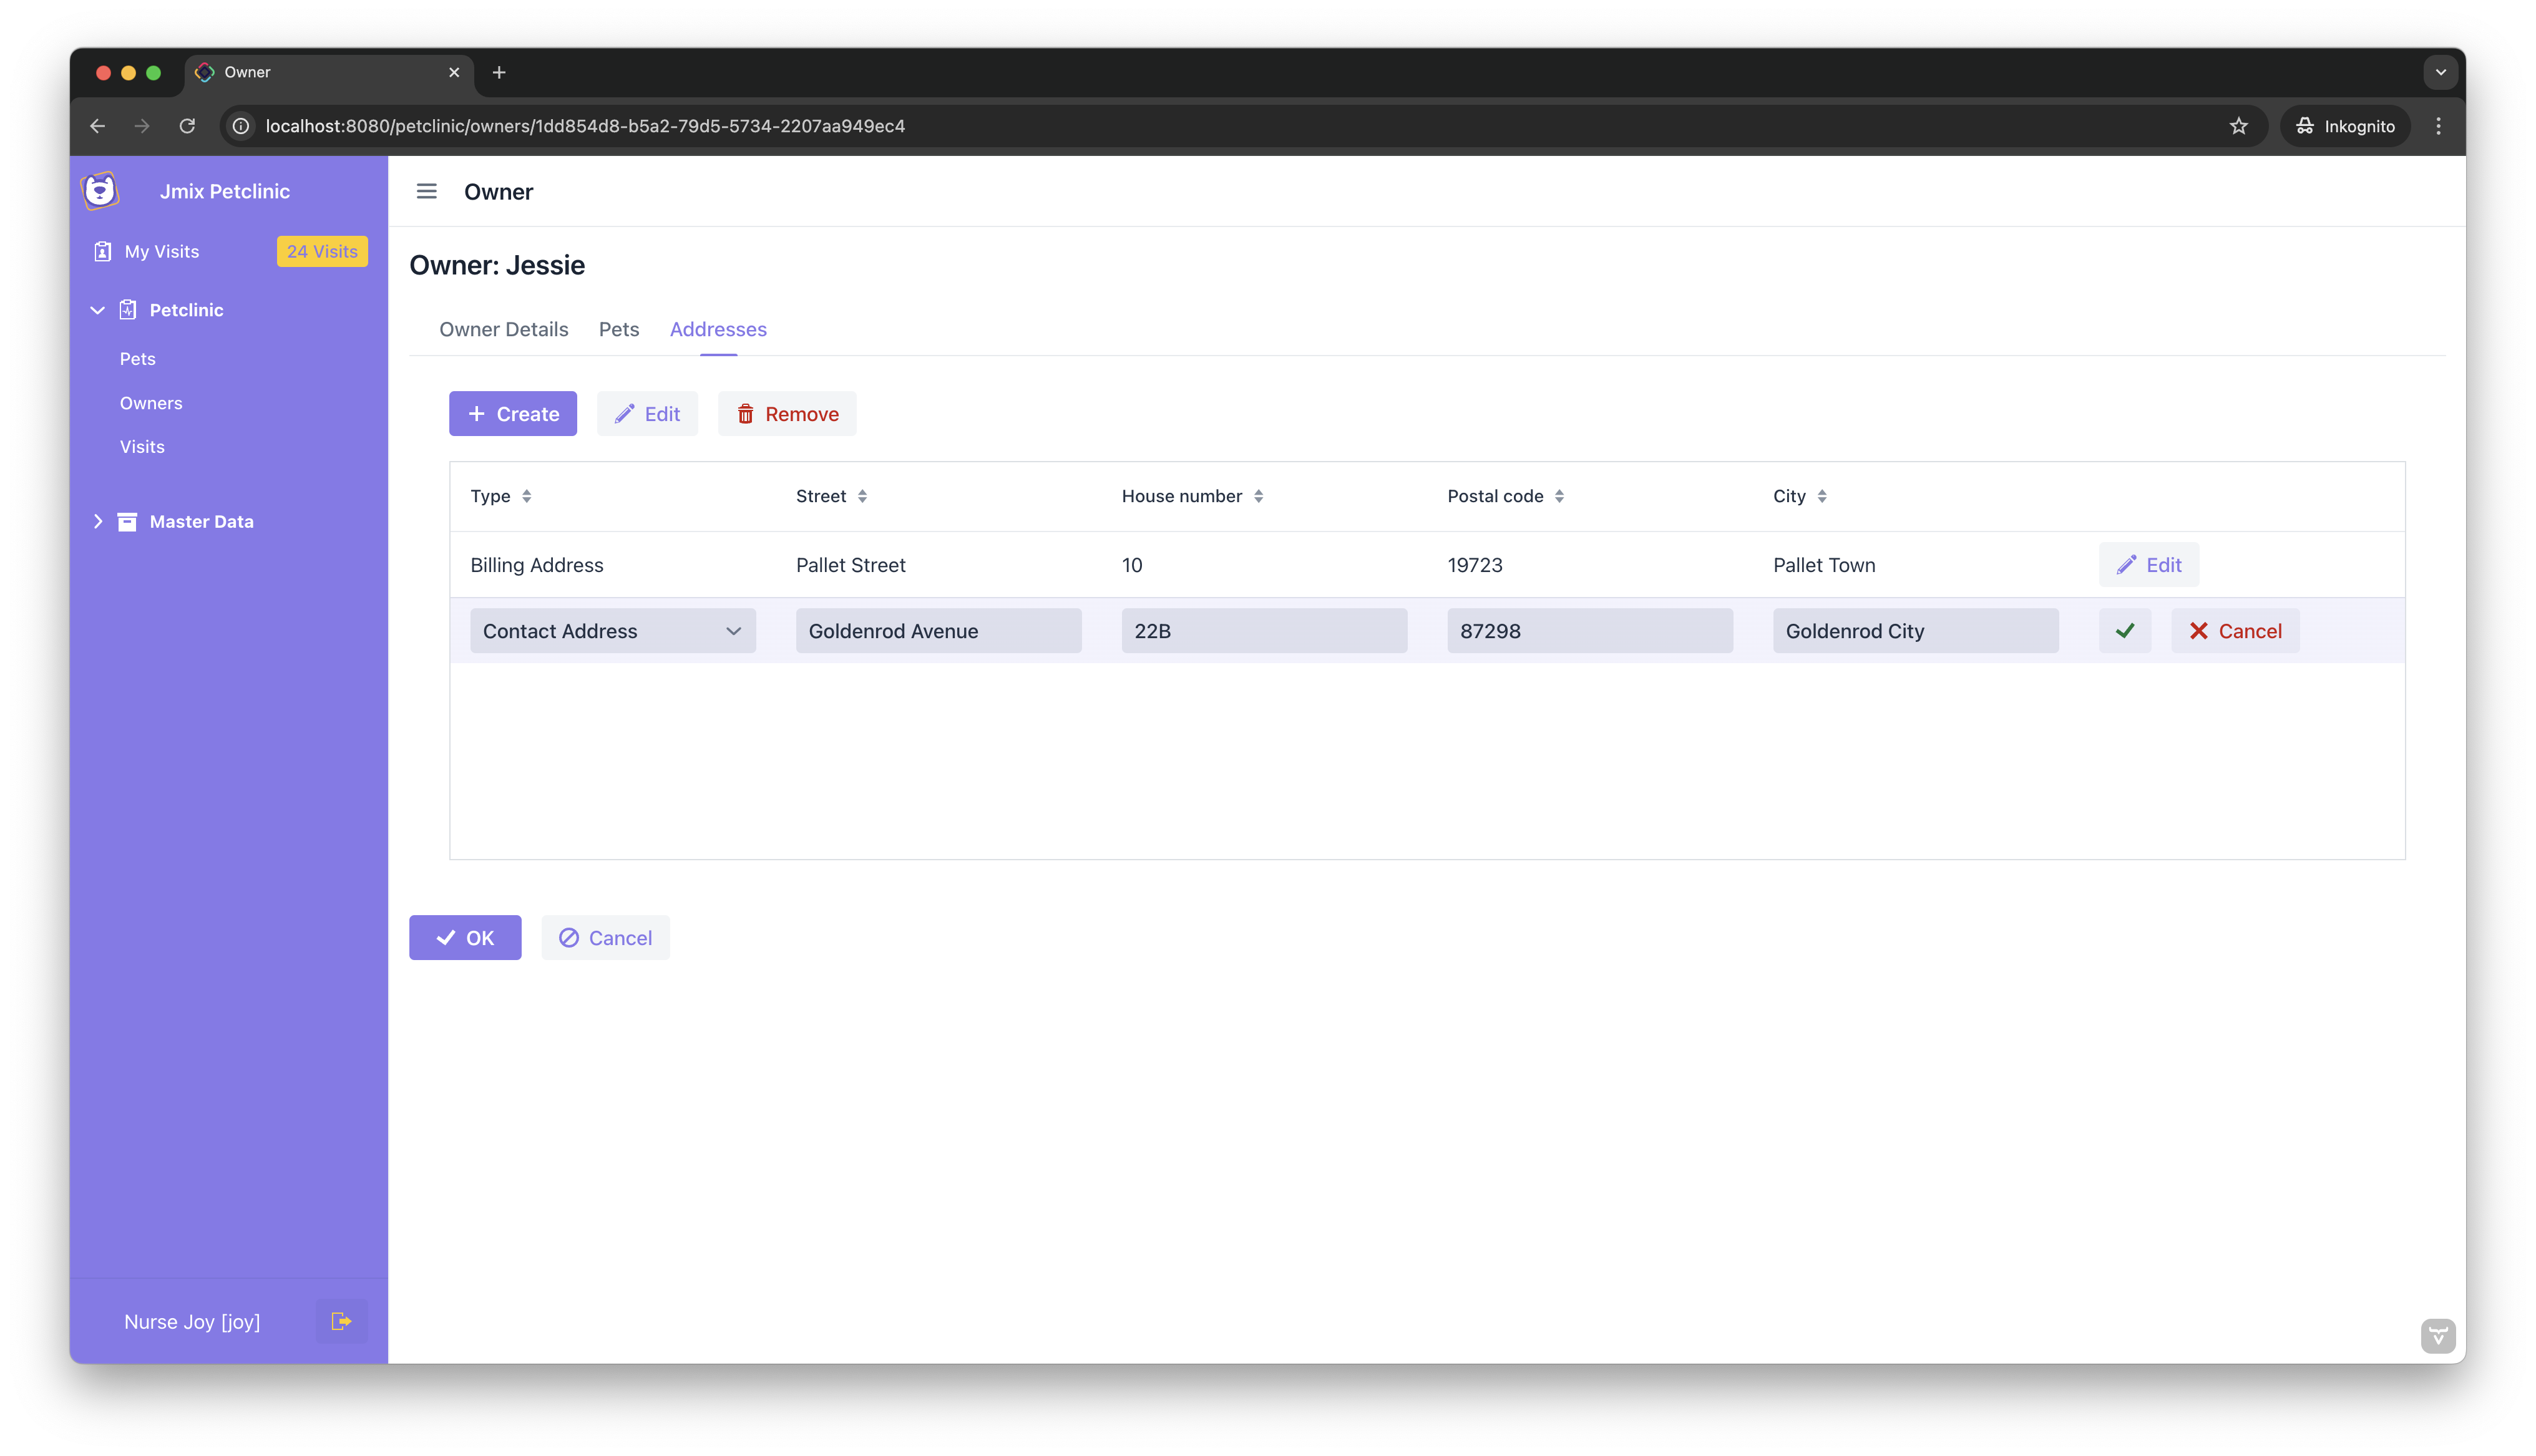Switch to the Pets tab
2536x1456 pixels.
tap(618, 329)
